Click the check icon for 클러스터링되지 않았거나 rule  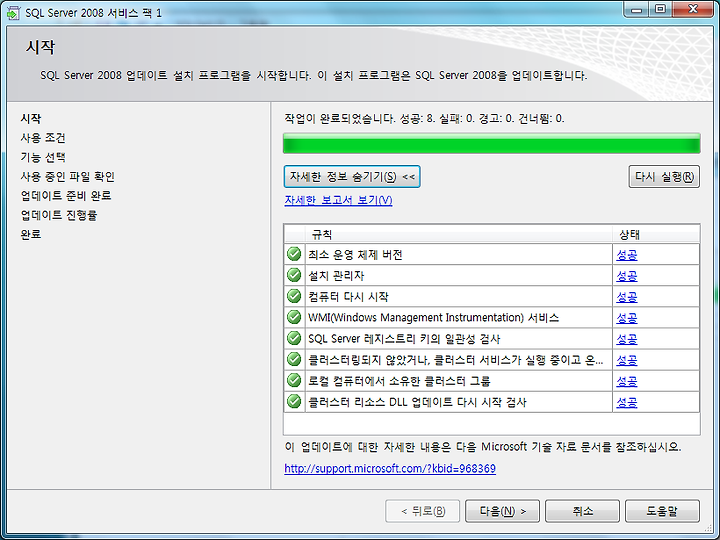pyautogui.click(x=294, y=360)
